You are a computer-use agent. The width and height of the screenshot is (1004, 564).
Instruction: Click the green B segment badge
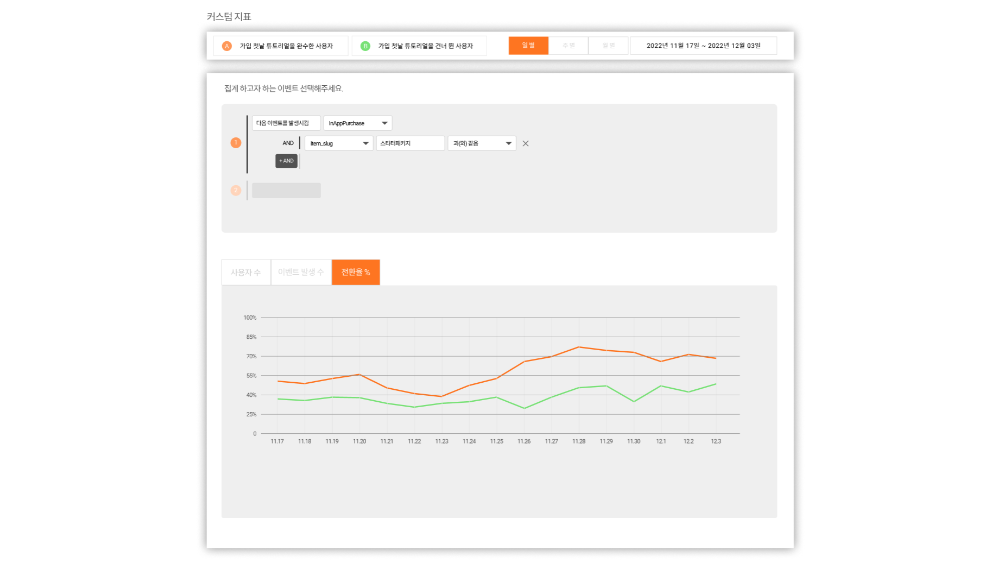(x=365, y=46)
